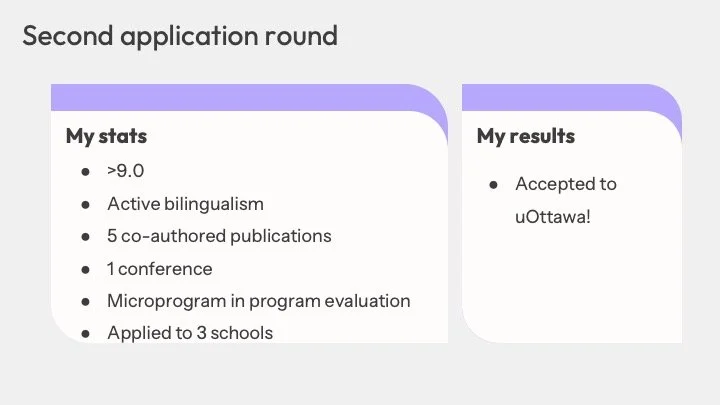Click the 'Accepted to' result text
The image size is (720, 405).
(566, 184)
